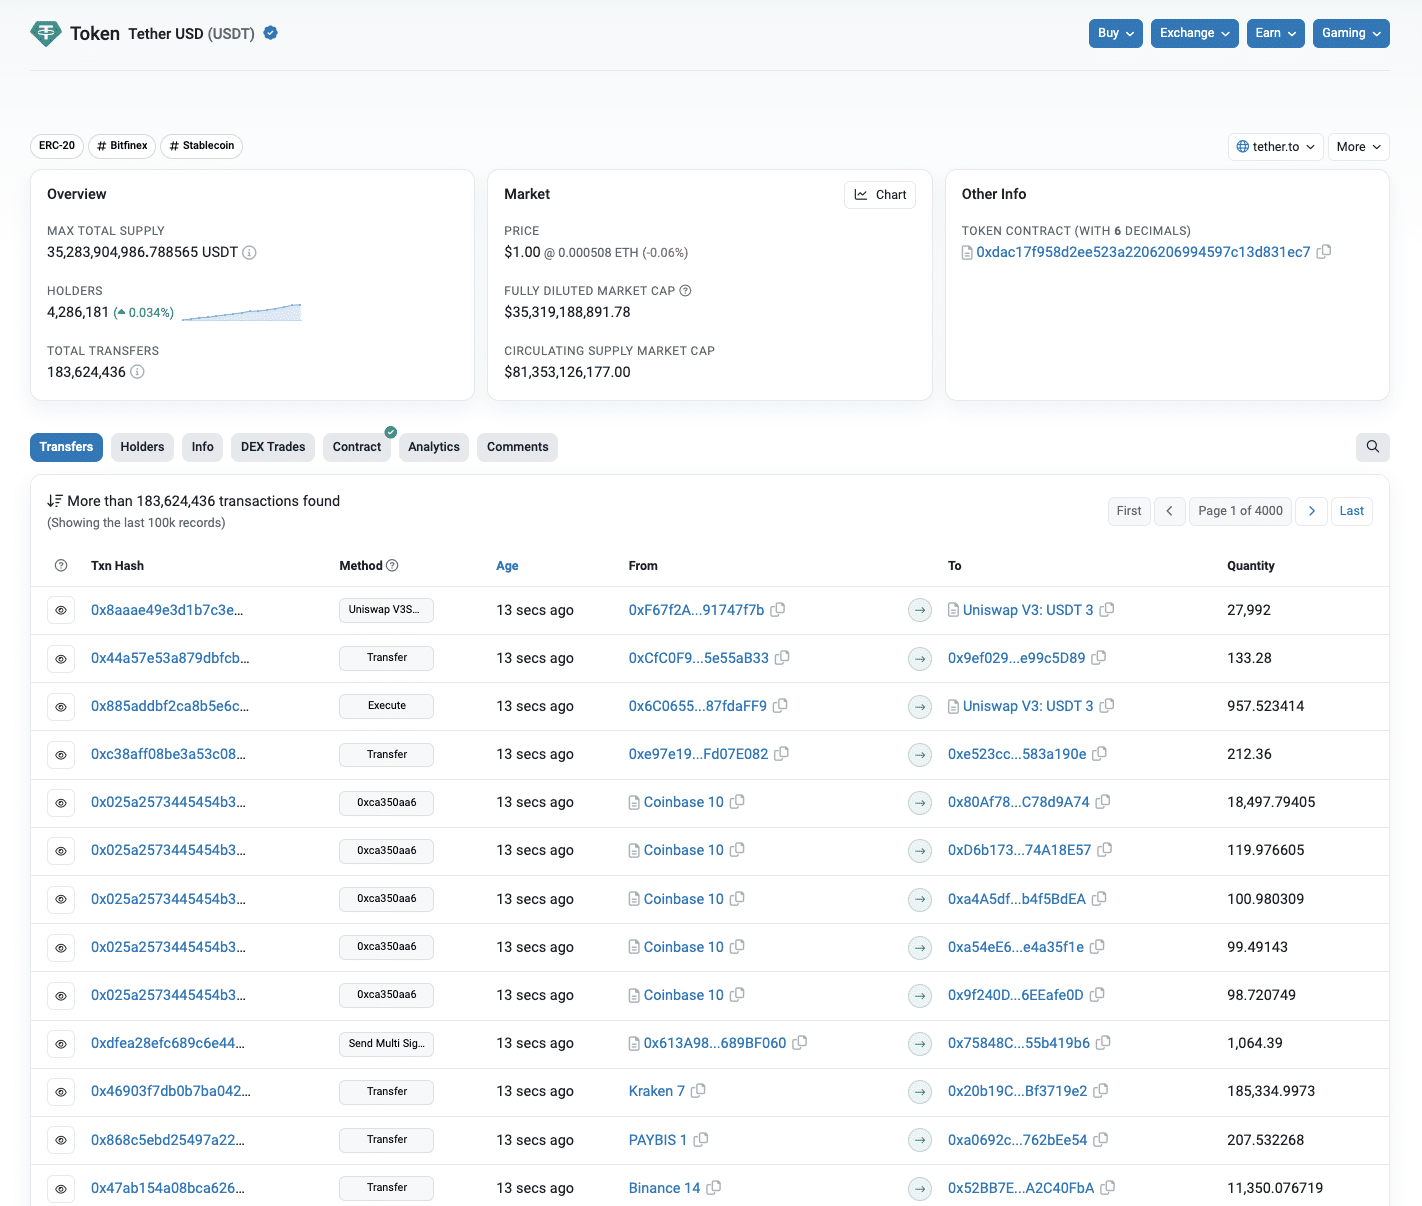Click the question mark beside the Method header
This screenshot has height=1206, width=1422.
coord(392,565)
